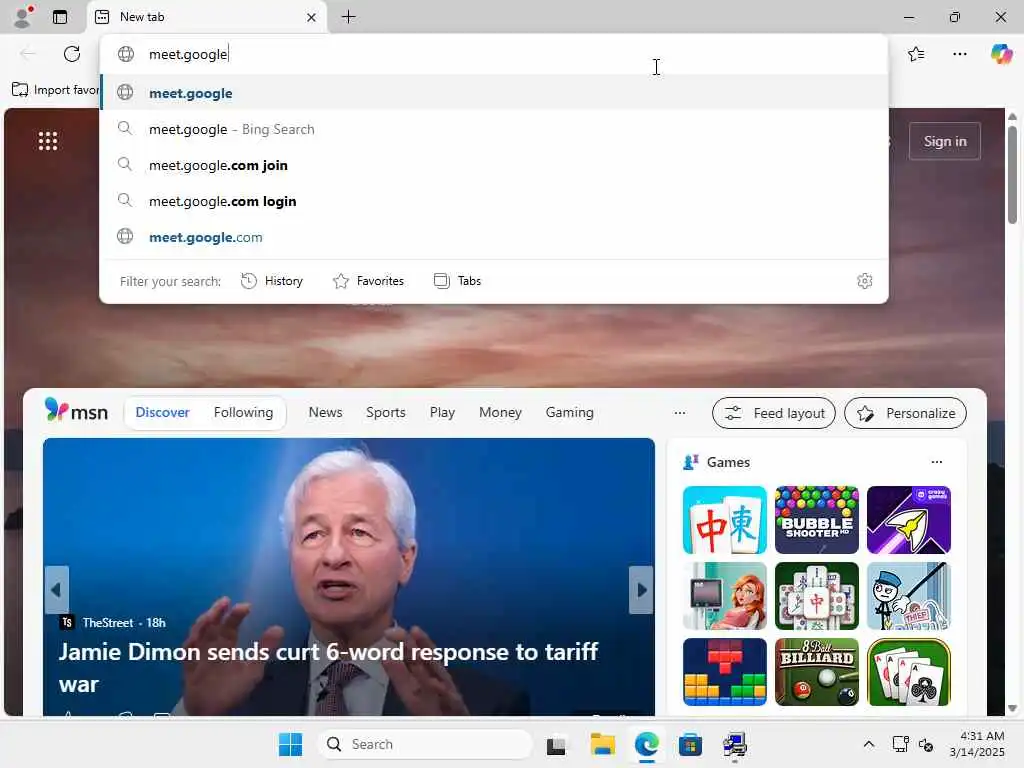Open Settings and more ellipsis menu
1024x768 pixels.
click(x=959, y=54)
